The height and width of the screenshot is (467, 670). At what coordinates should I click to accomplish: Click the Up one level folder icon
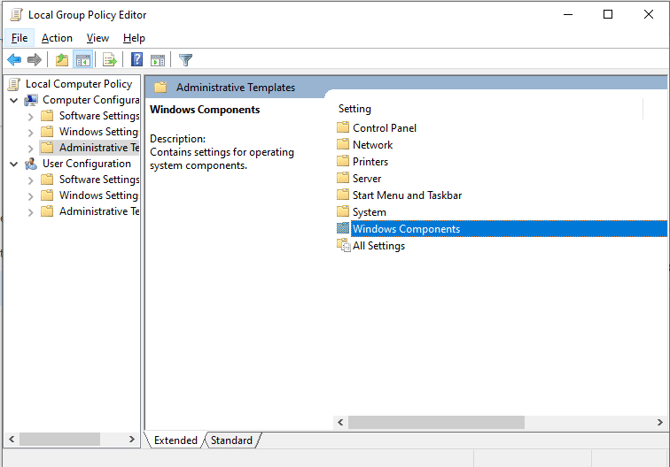pos(62,60)
